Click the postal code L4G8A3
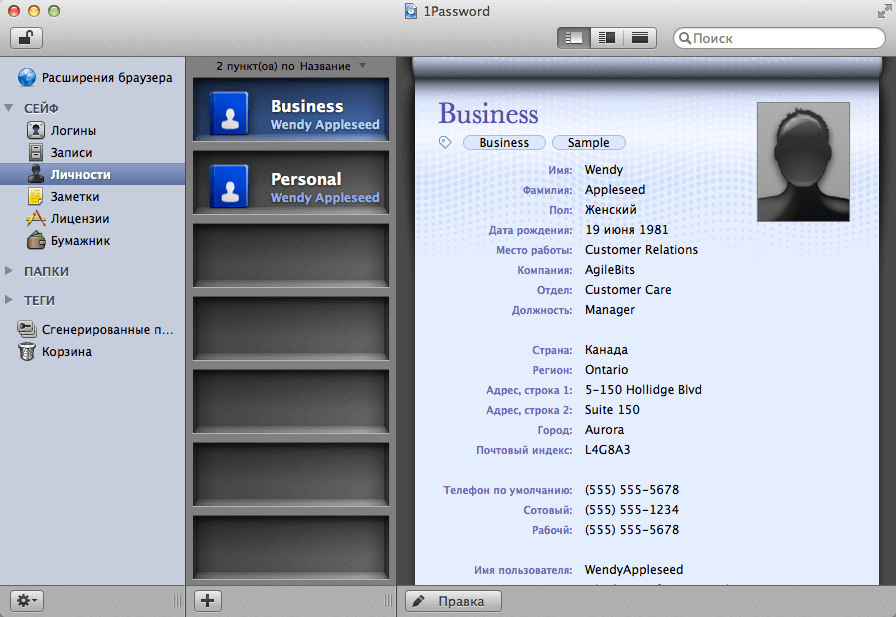The height and width of the screenshot is (617, 896). click(607, 450)
